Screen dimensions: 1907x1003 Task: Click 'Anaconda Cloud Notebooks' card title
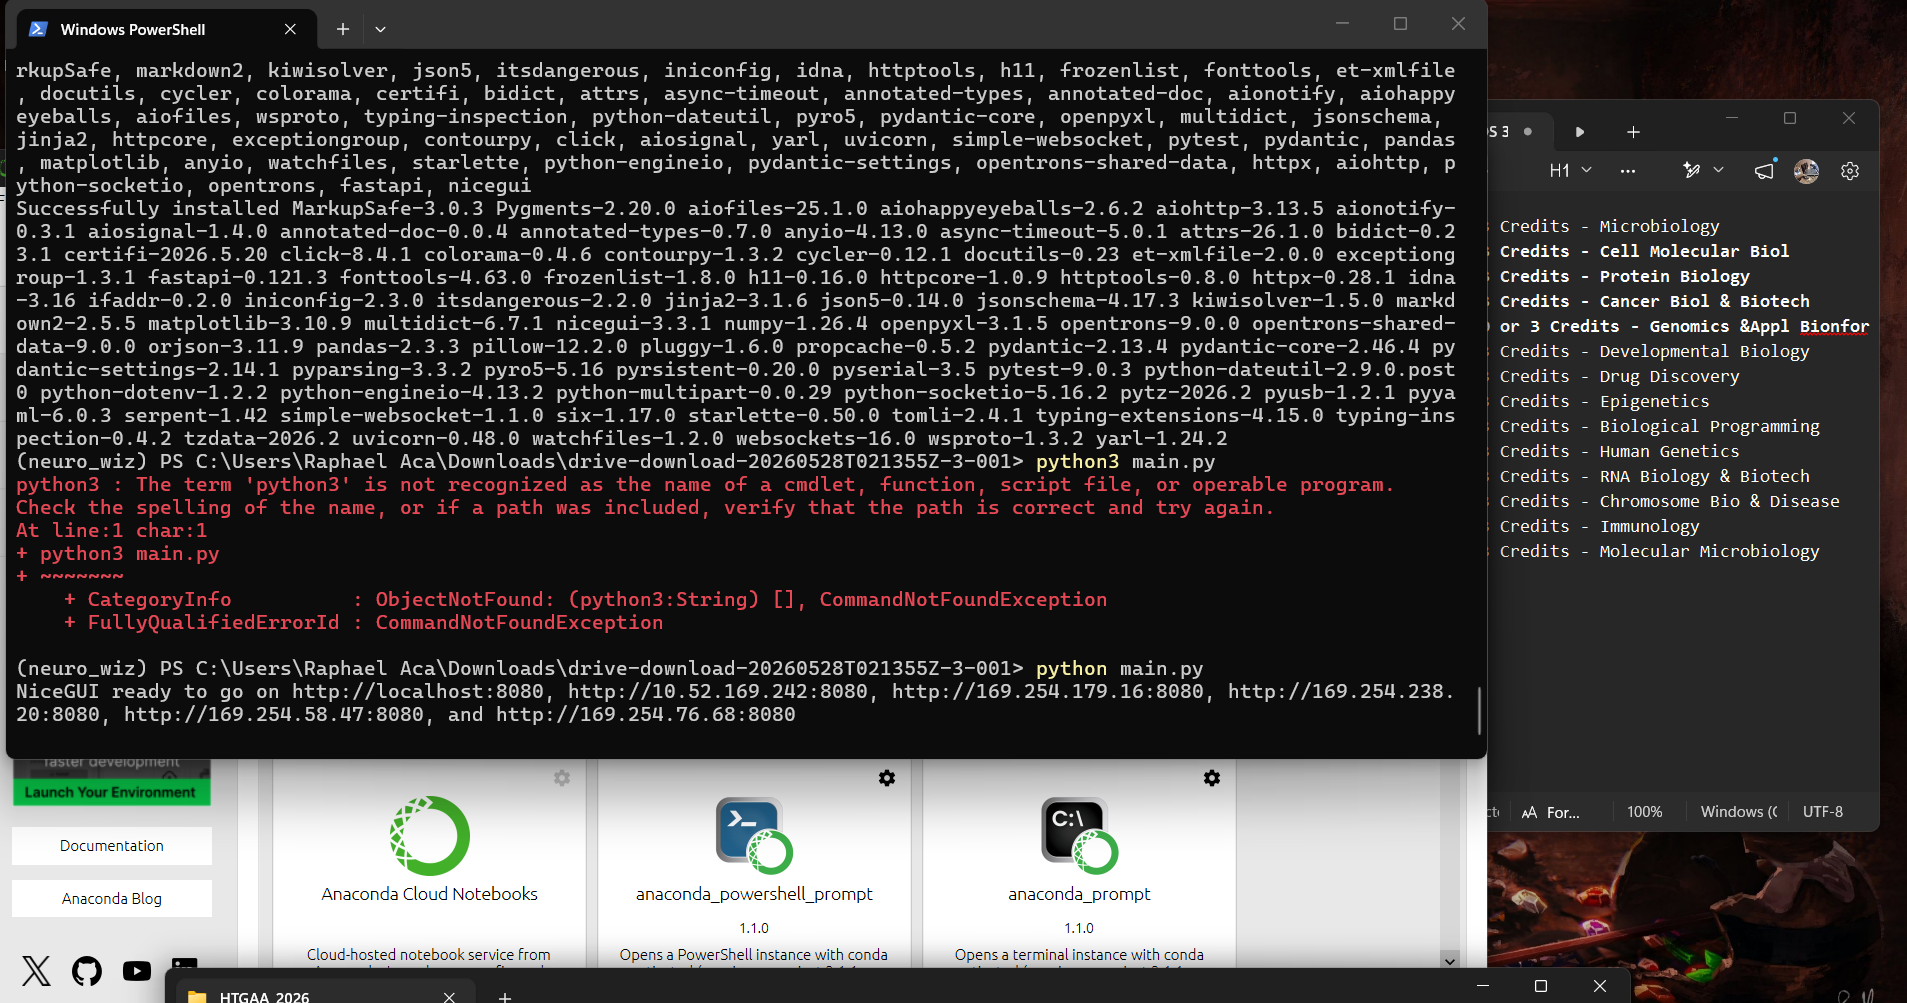[x=430, y=894]
